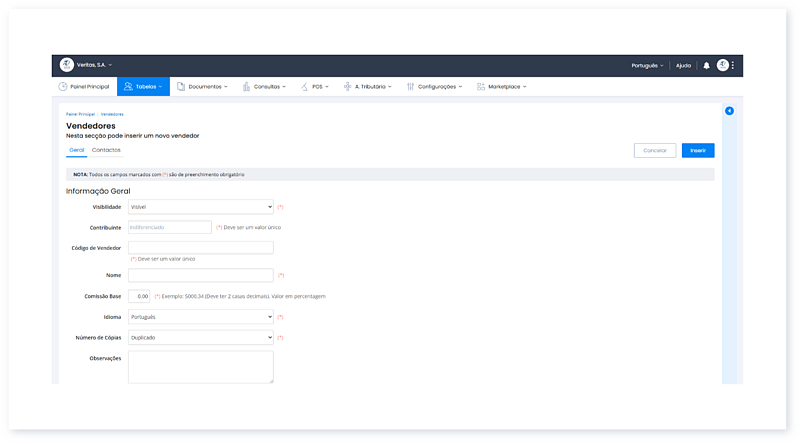Collapse the right side panel arrow
The height and width of the screenshot is (444, 800).
pyautogui.click(x=729, y=110)
